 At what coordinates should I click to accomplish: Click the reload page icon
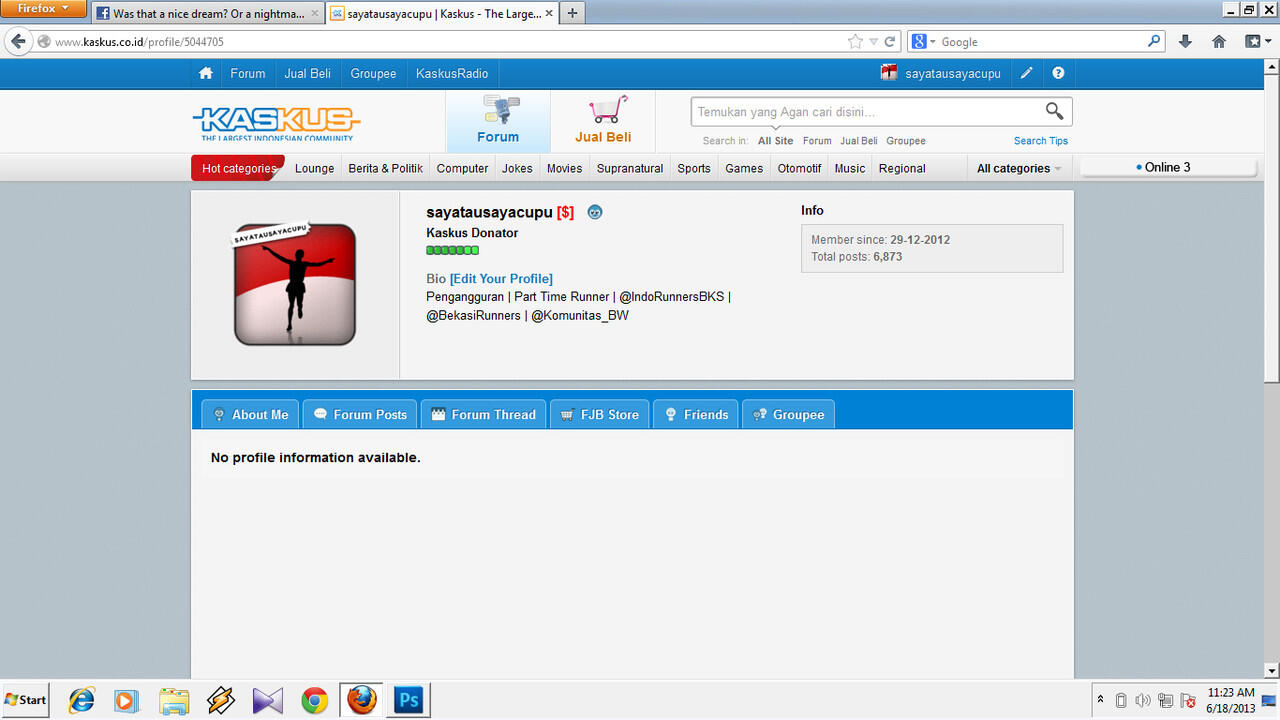point(889,42)
